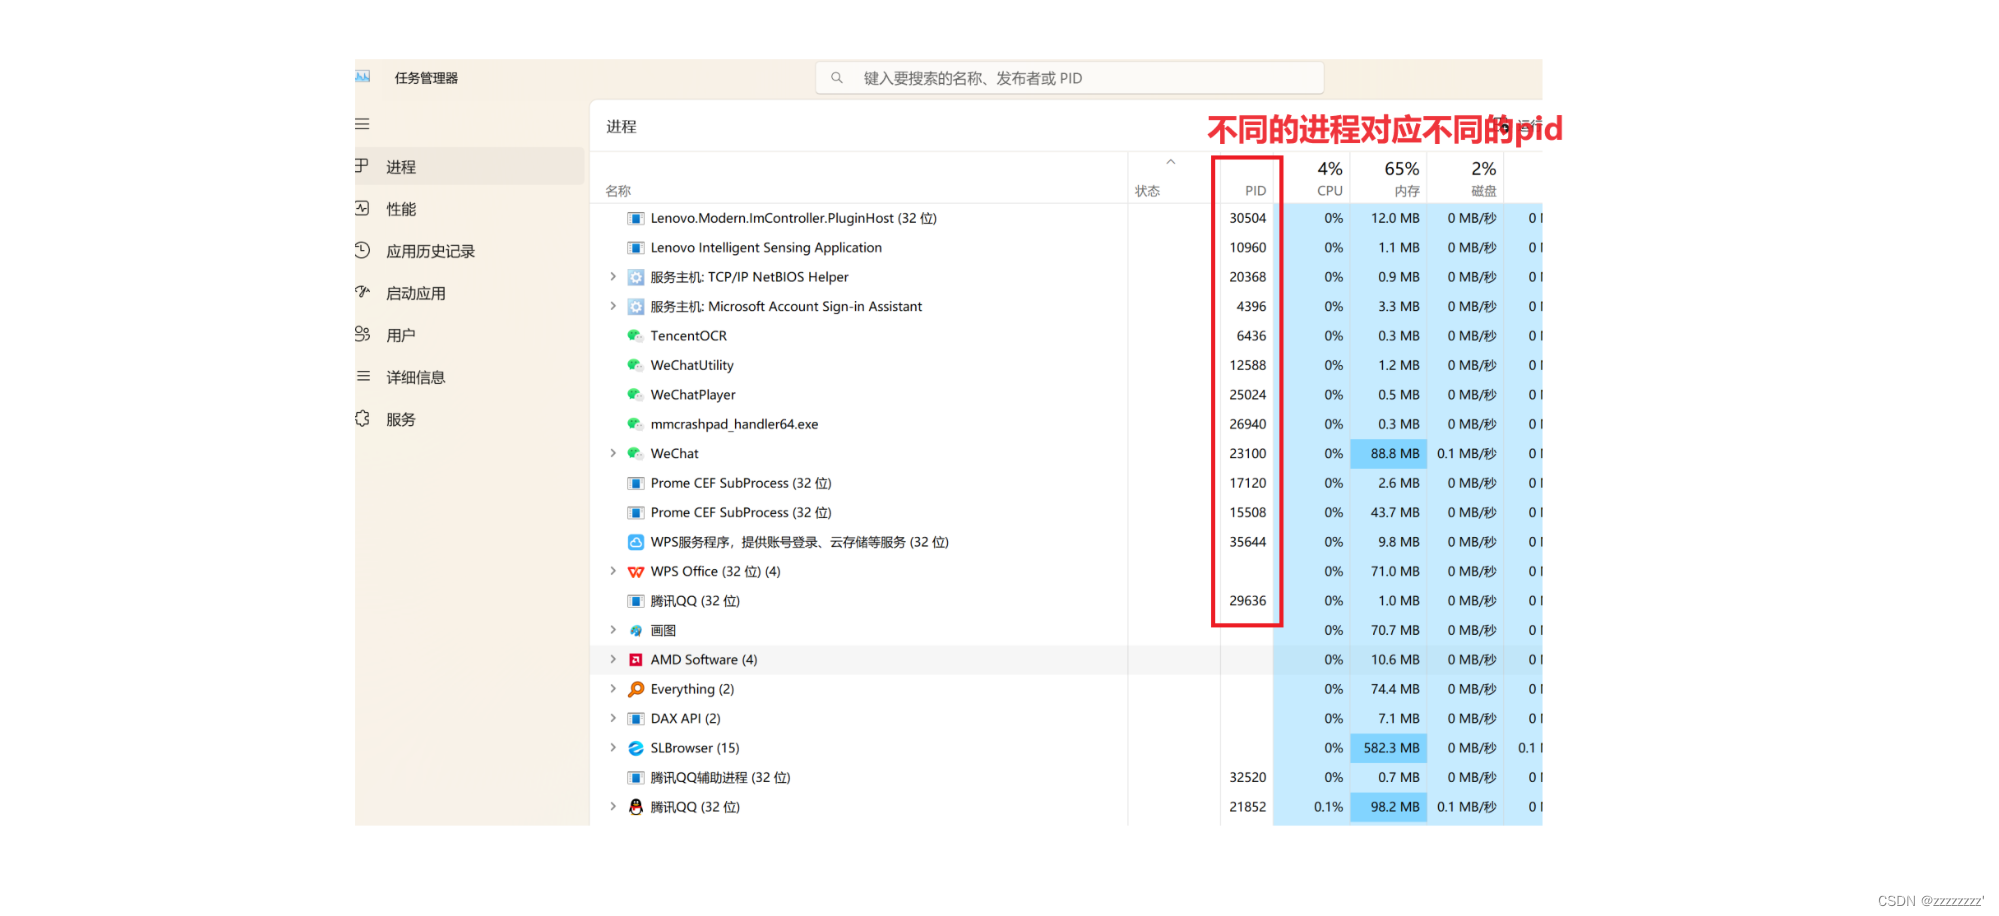
Task: Select PID 29636 cell
Action: click(1247, 601)
